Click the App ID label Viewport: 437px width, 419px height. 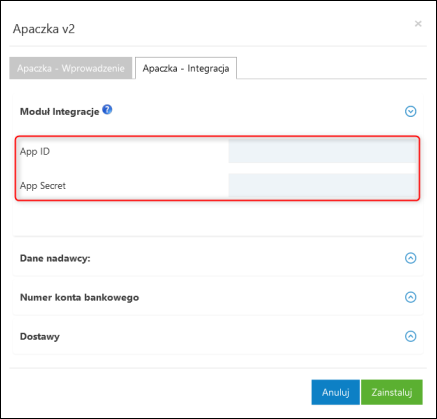[x=35, y=151]
